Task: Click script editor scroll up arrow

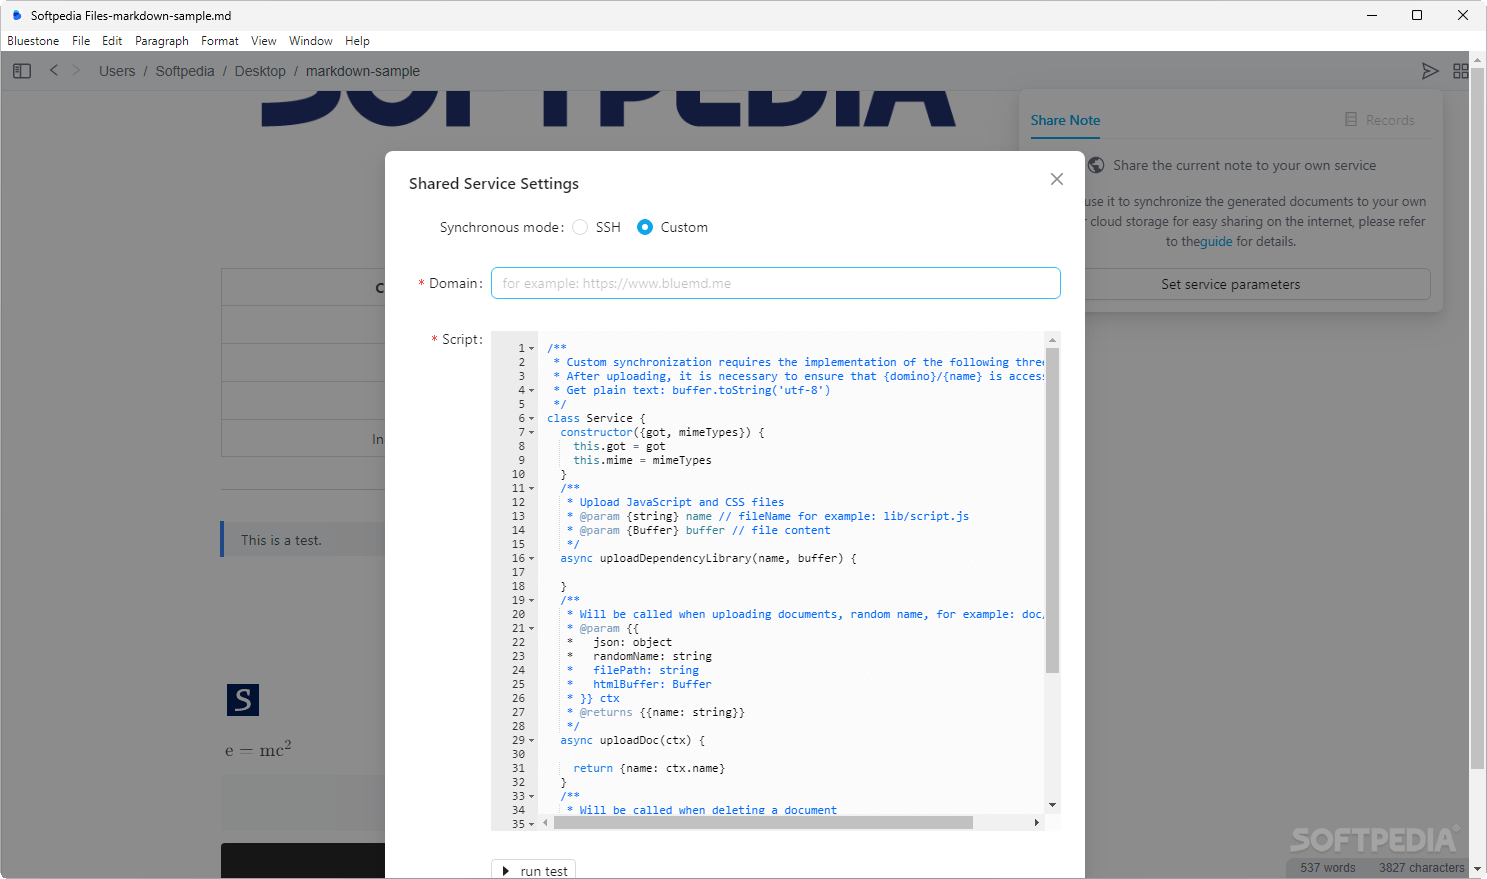Action: [1052, 340]
